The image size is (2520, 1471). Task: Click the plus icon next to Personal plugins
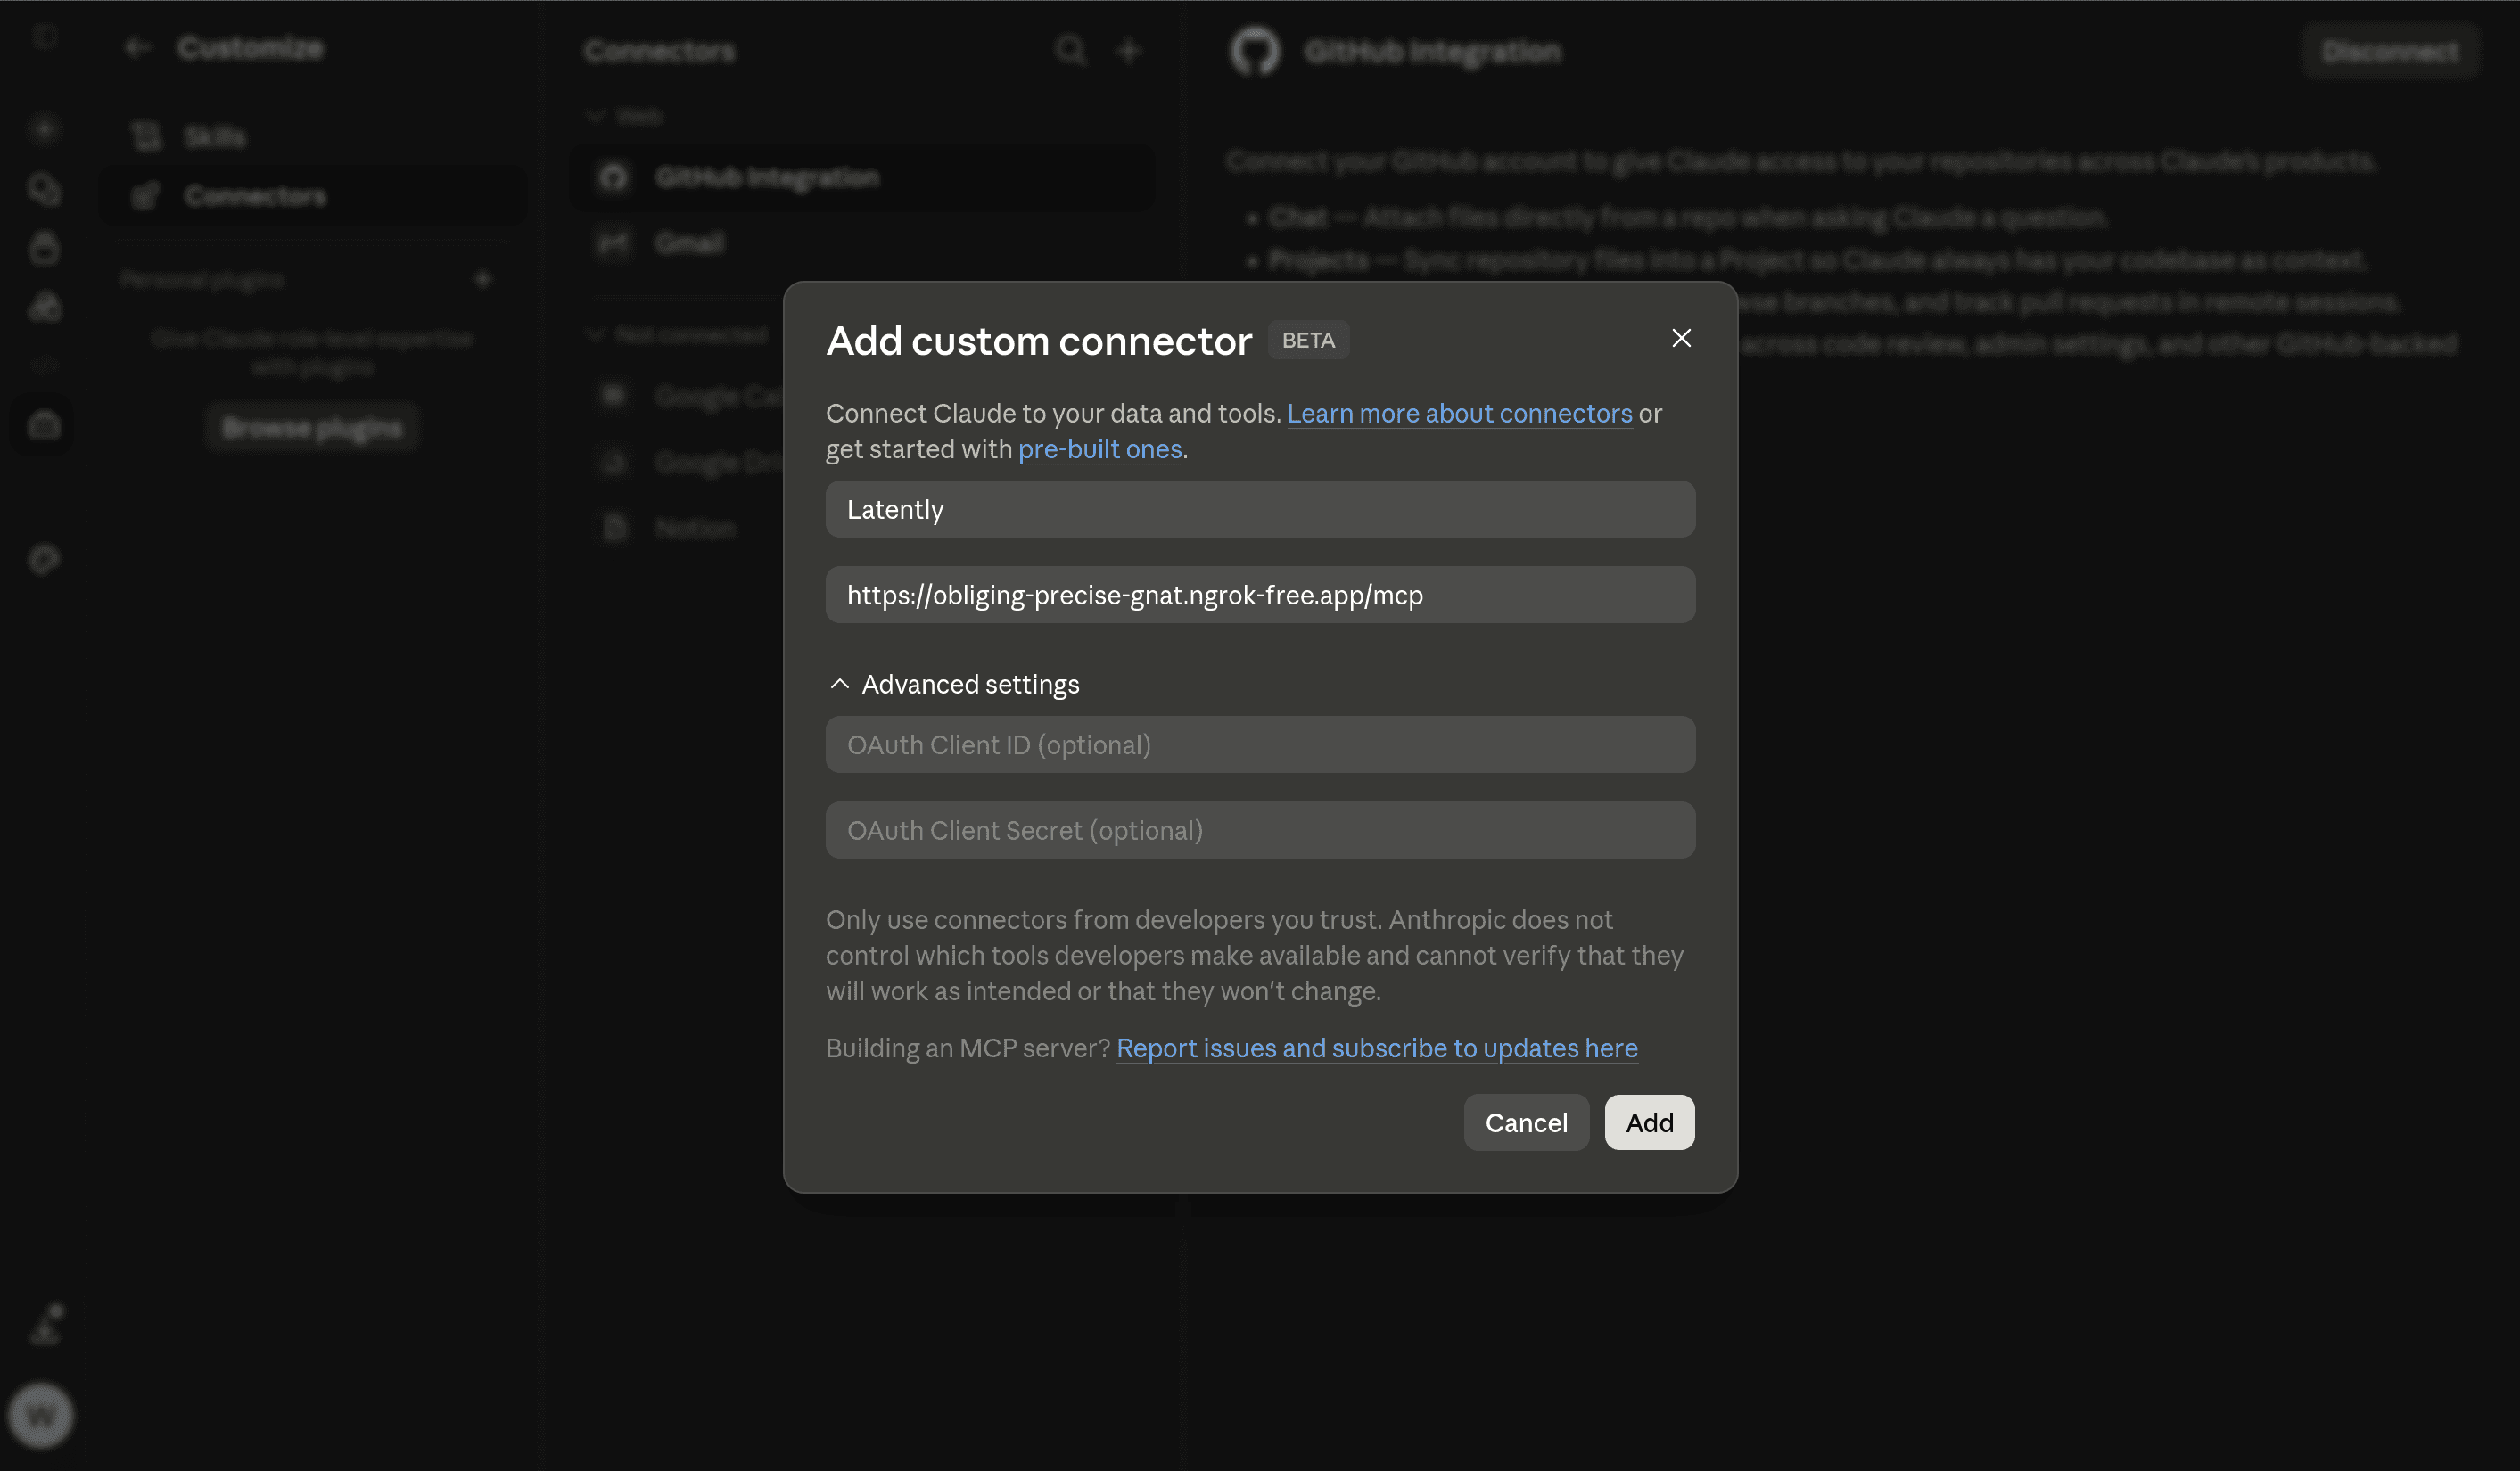(483, 279)
